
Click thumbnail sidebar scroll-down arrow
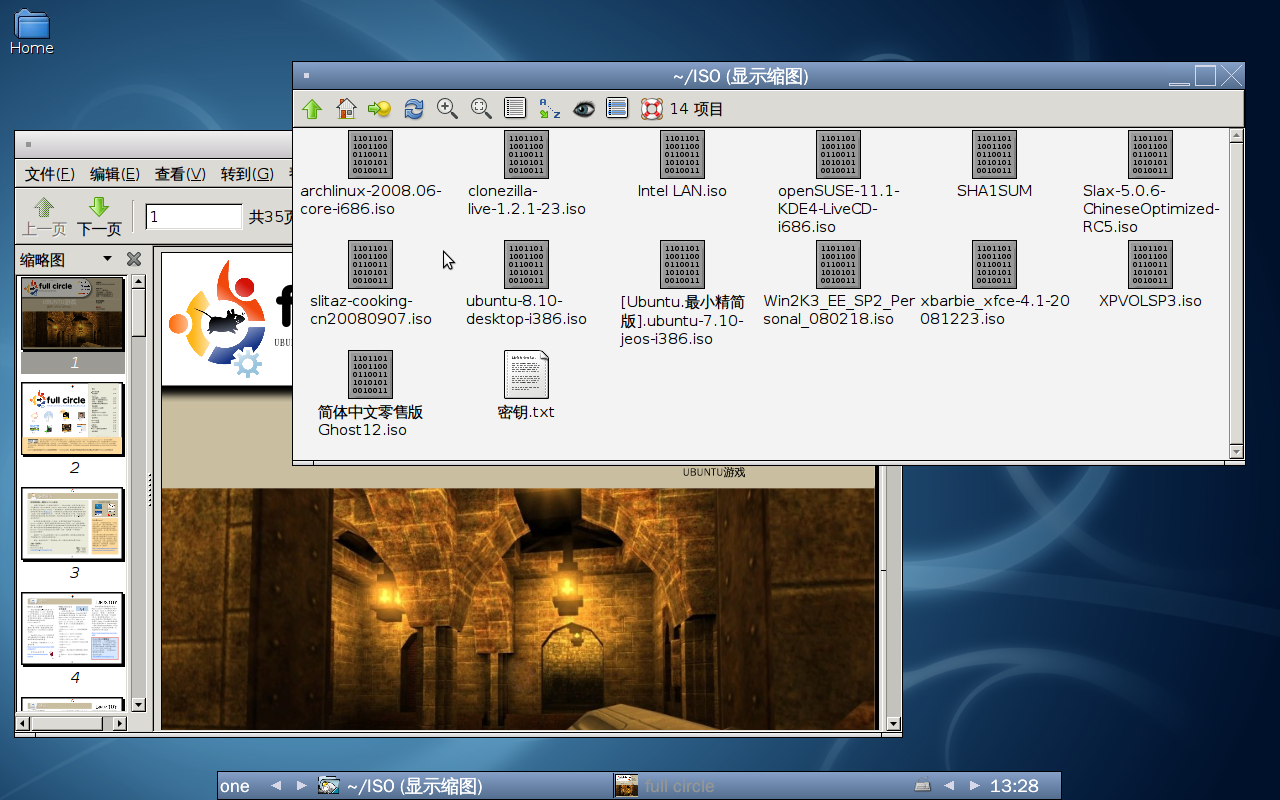coord(138,705)
